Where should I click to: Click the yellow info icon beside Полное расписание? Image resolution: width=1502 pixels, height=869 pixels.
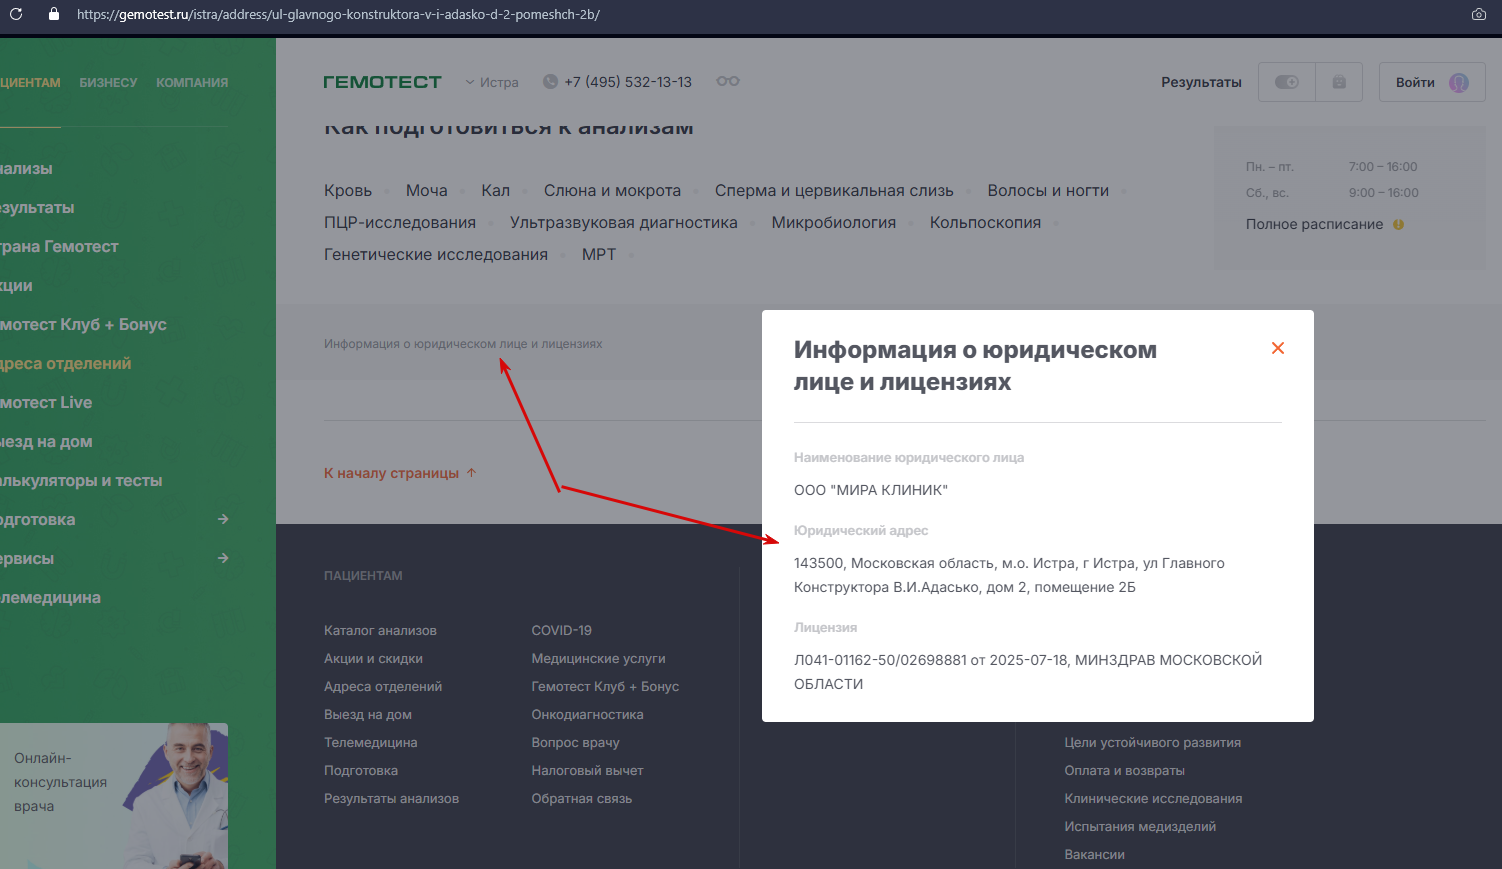(1398, 225)
